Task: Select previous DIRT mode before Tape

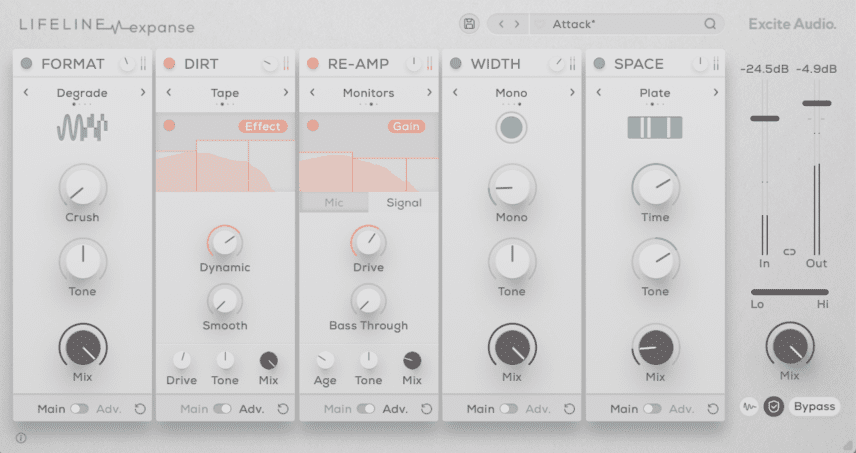Action: point(169,93)
